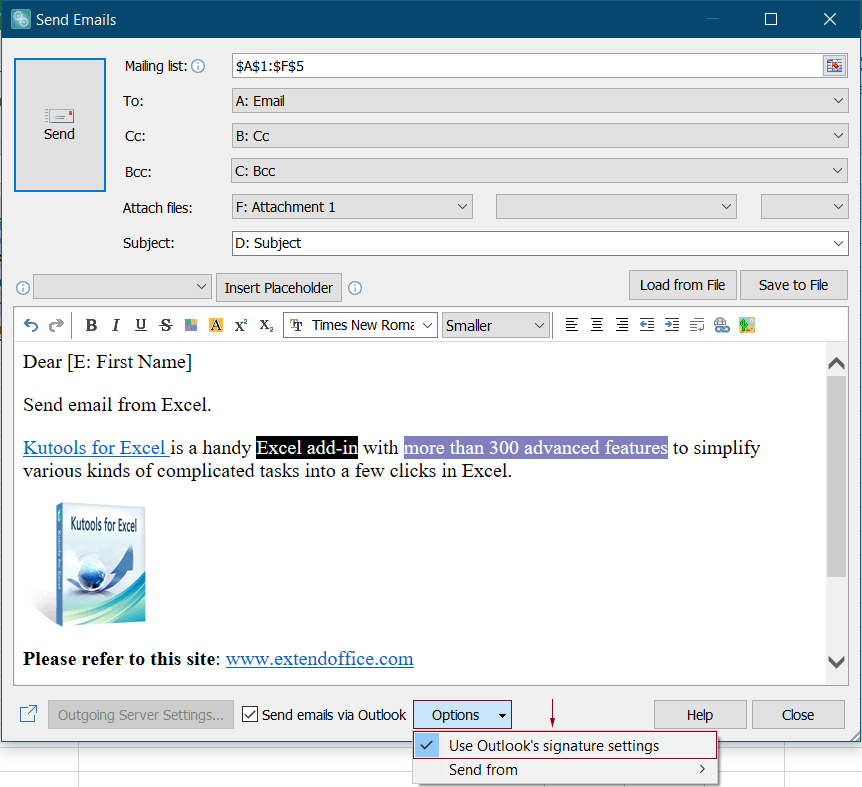Click the editor scroll down arrow
Image resolution: width=862 pixels, height=787 pixels.
click(836, 662)
